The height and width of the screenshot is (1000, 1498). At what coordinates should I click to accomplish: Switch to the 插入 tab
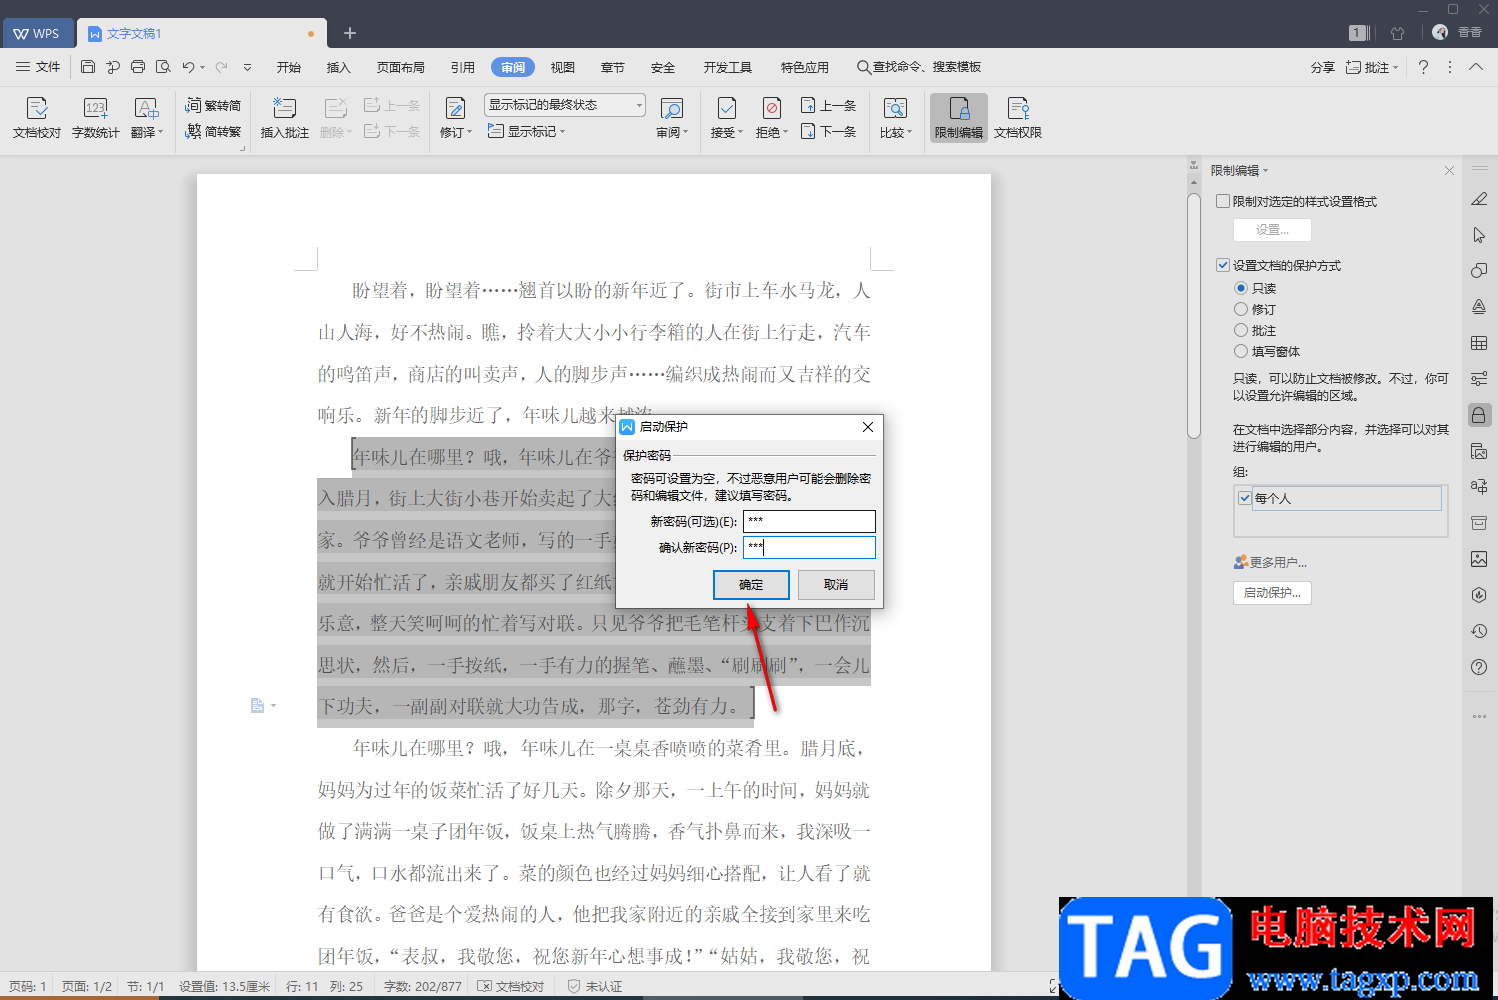[x=339, y=67]
